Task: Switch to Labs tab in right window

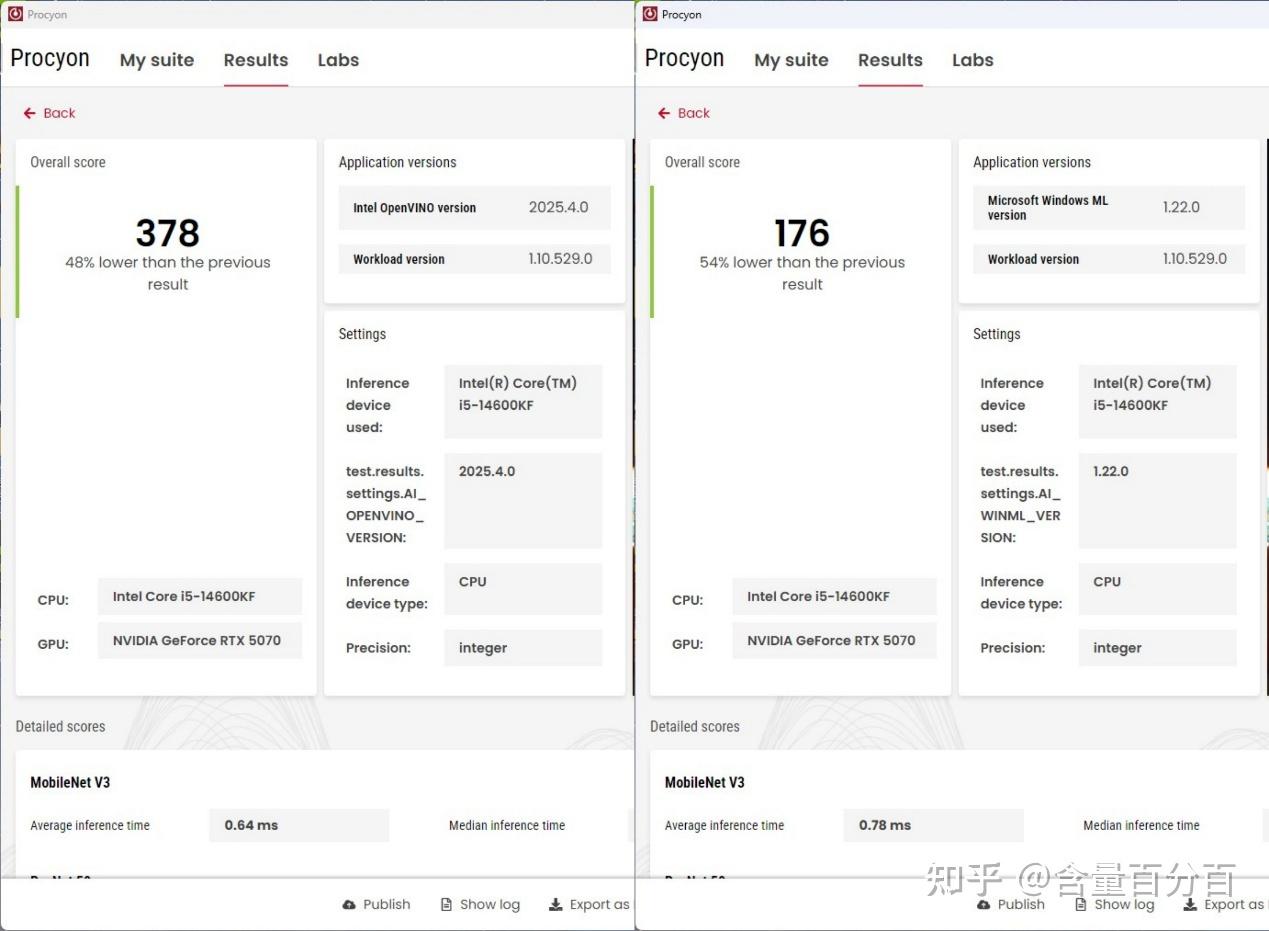Action: click(972, 60)
